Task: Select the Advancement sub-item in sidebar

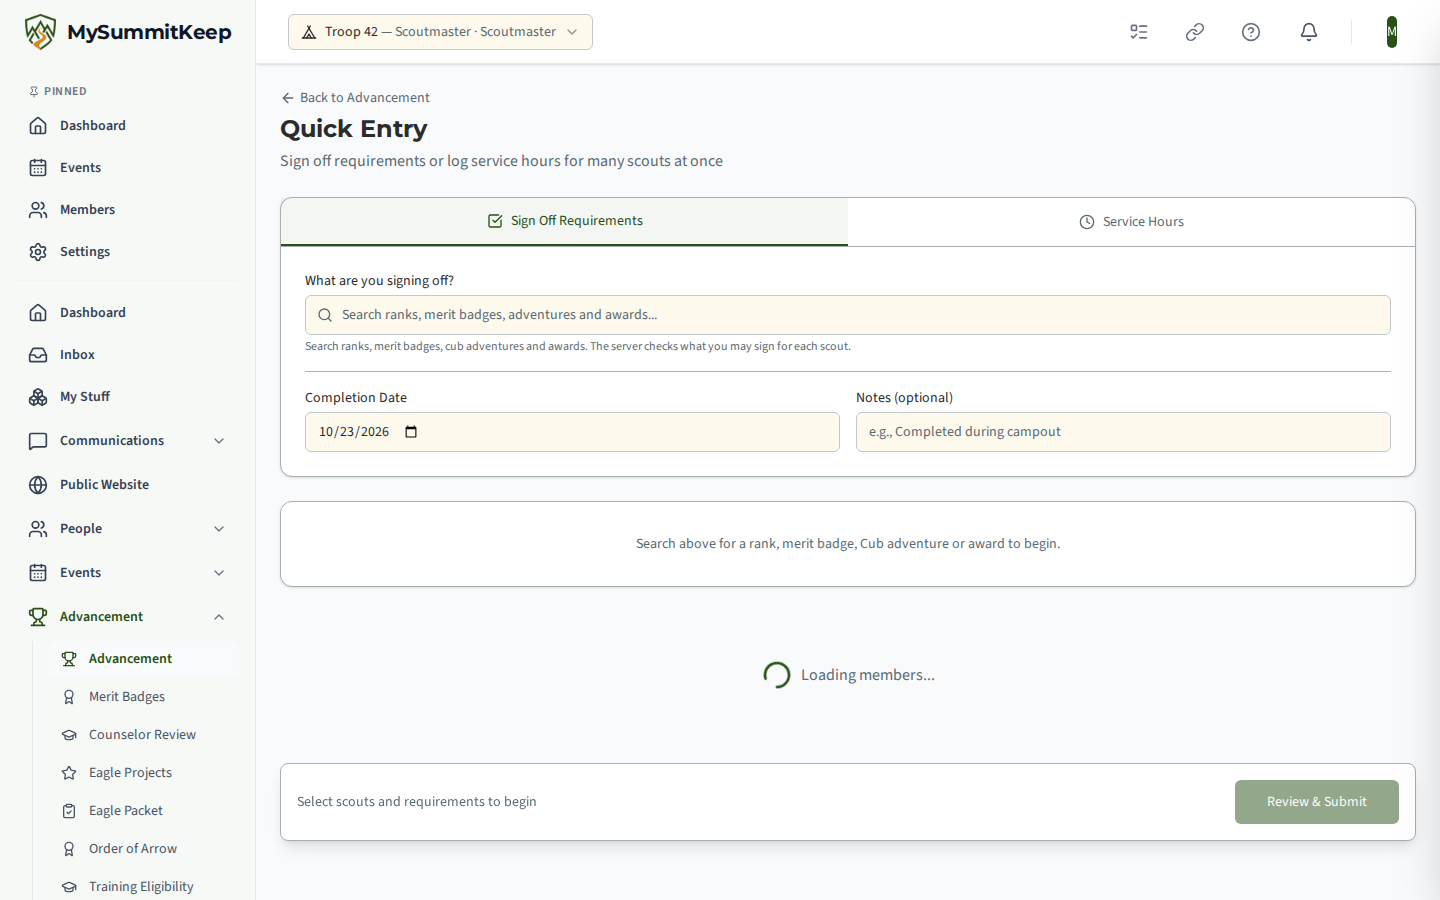Action: coord(145,659)
